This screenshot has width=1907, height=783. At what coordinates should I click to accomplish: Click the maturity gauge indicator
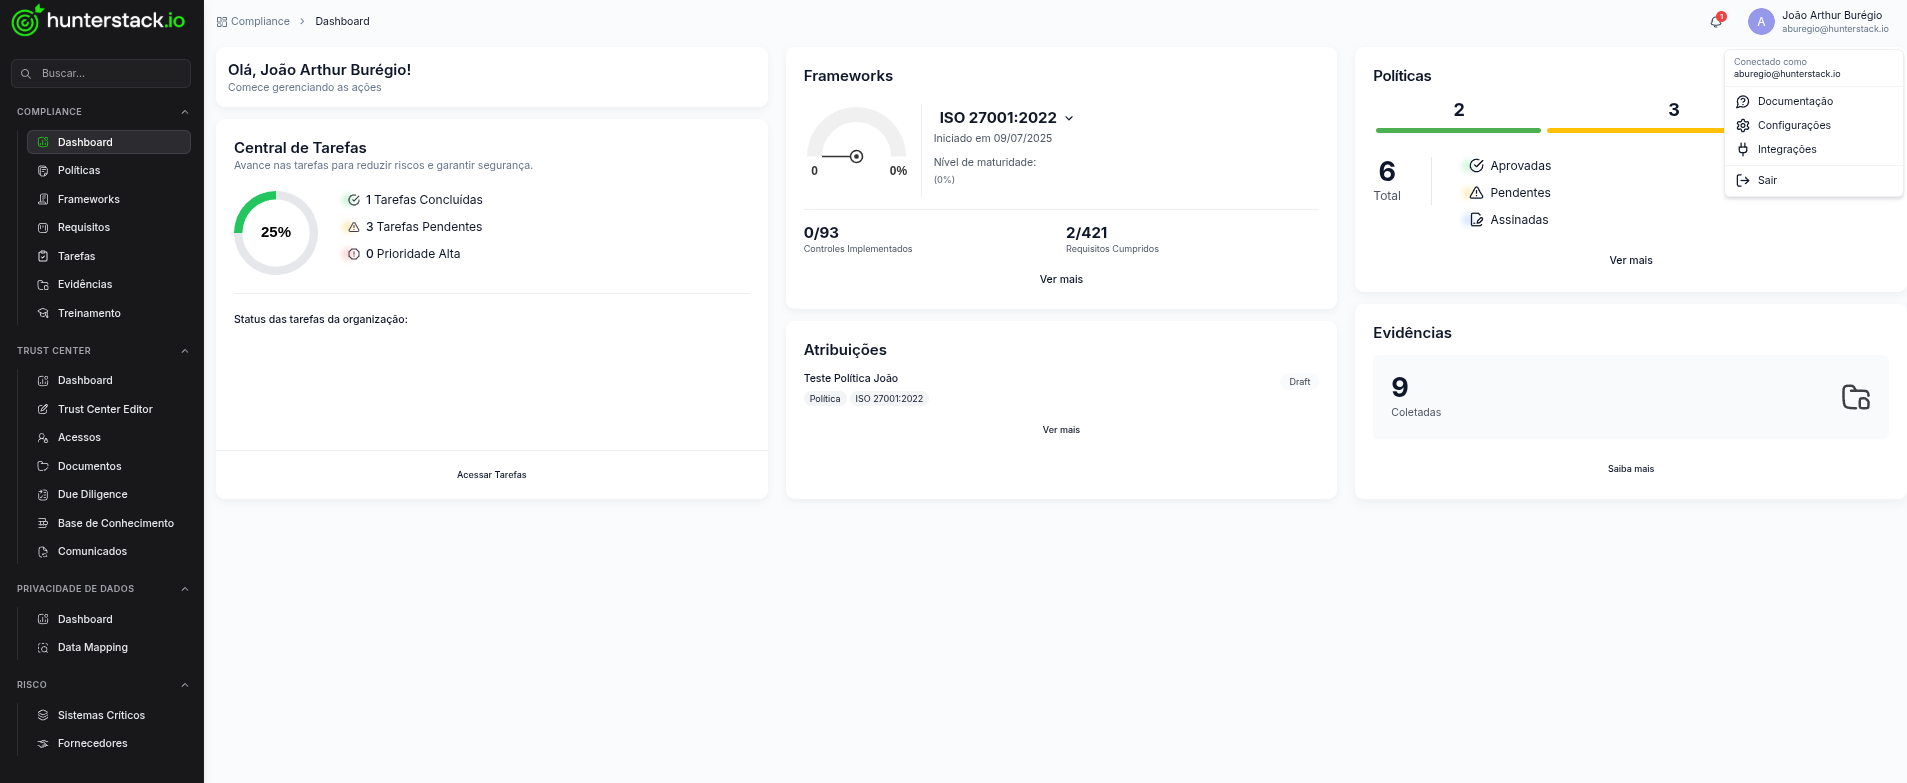tap(856, 156)
